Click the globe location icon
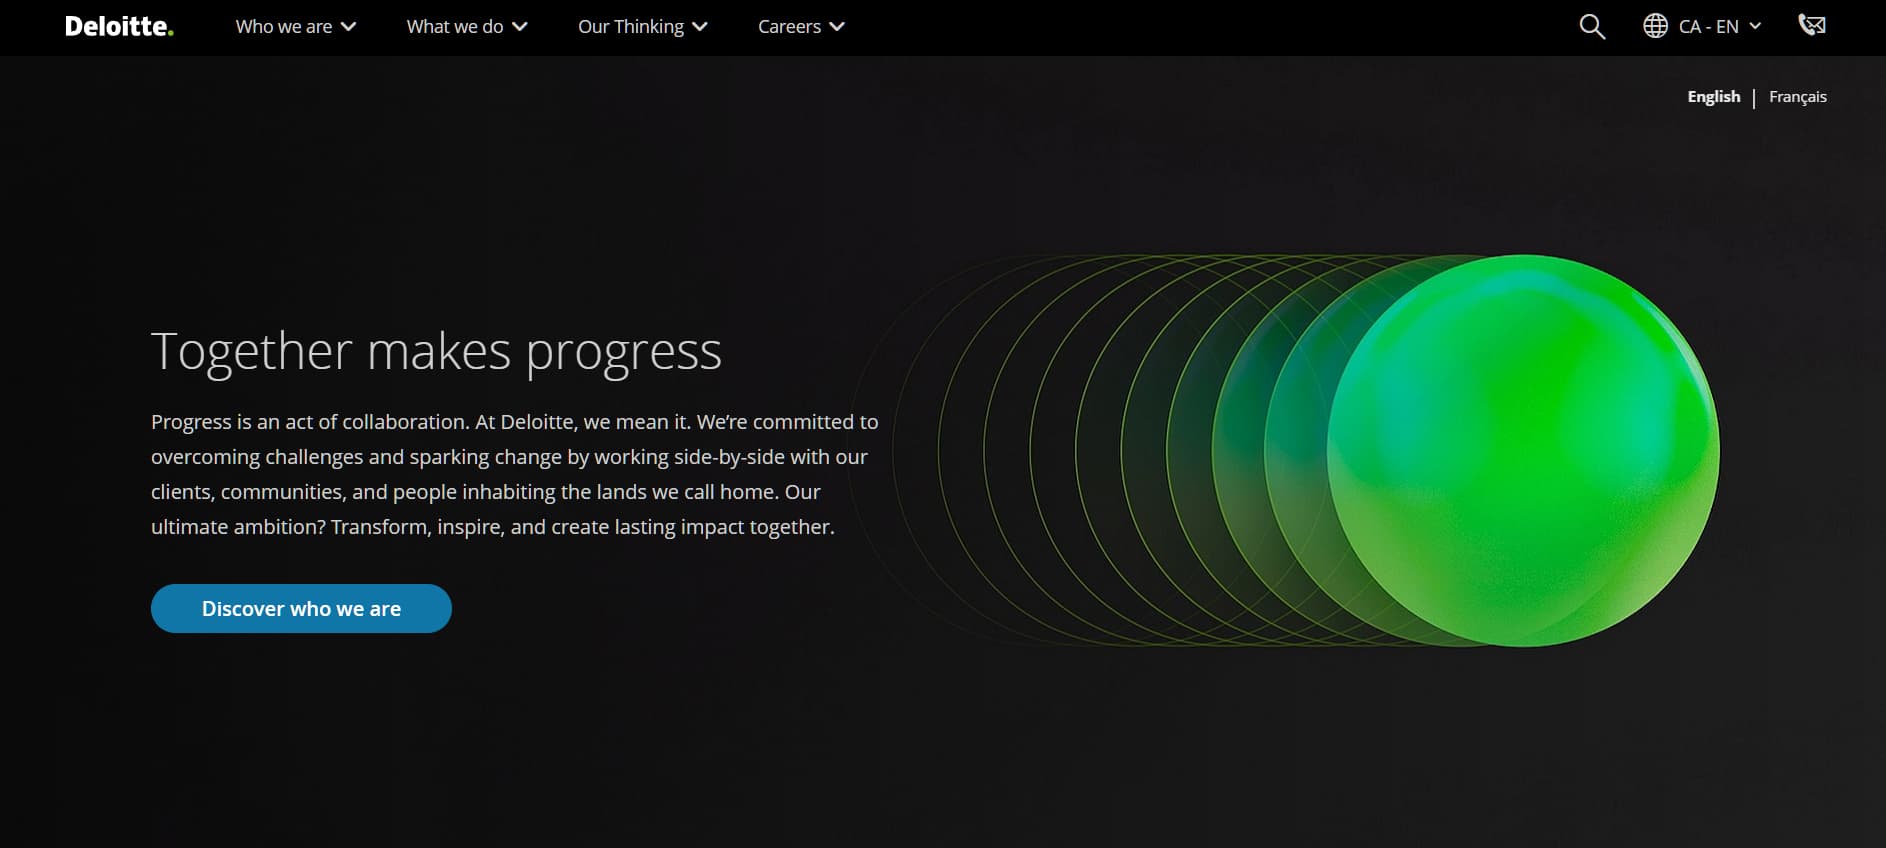Image resolution: width=1886 pixels, height=848 pixels. point(1655,27)
